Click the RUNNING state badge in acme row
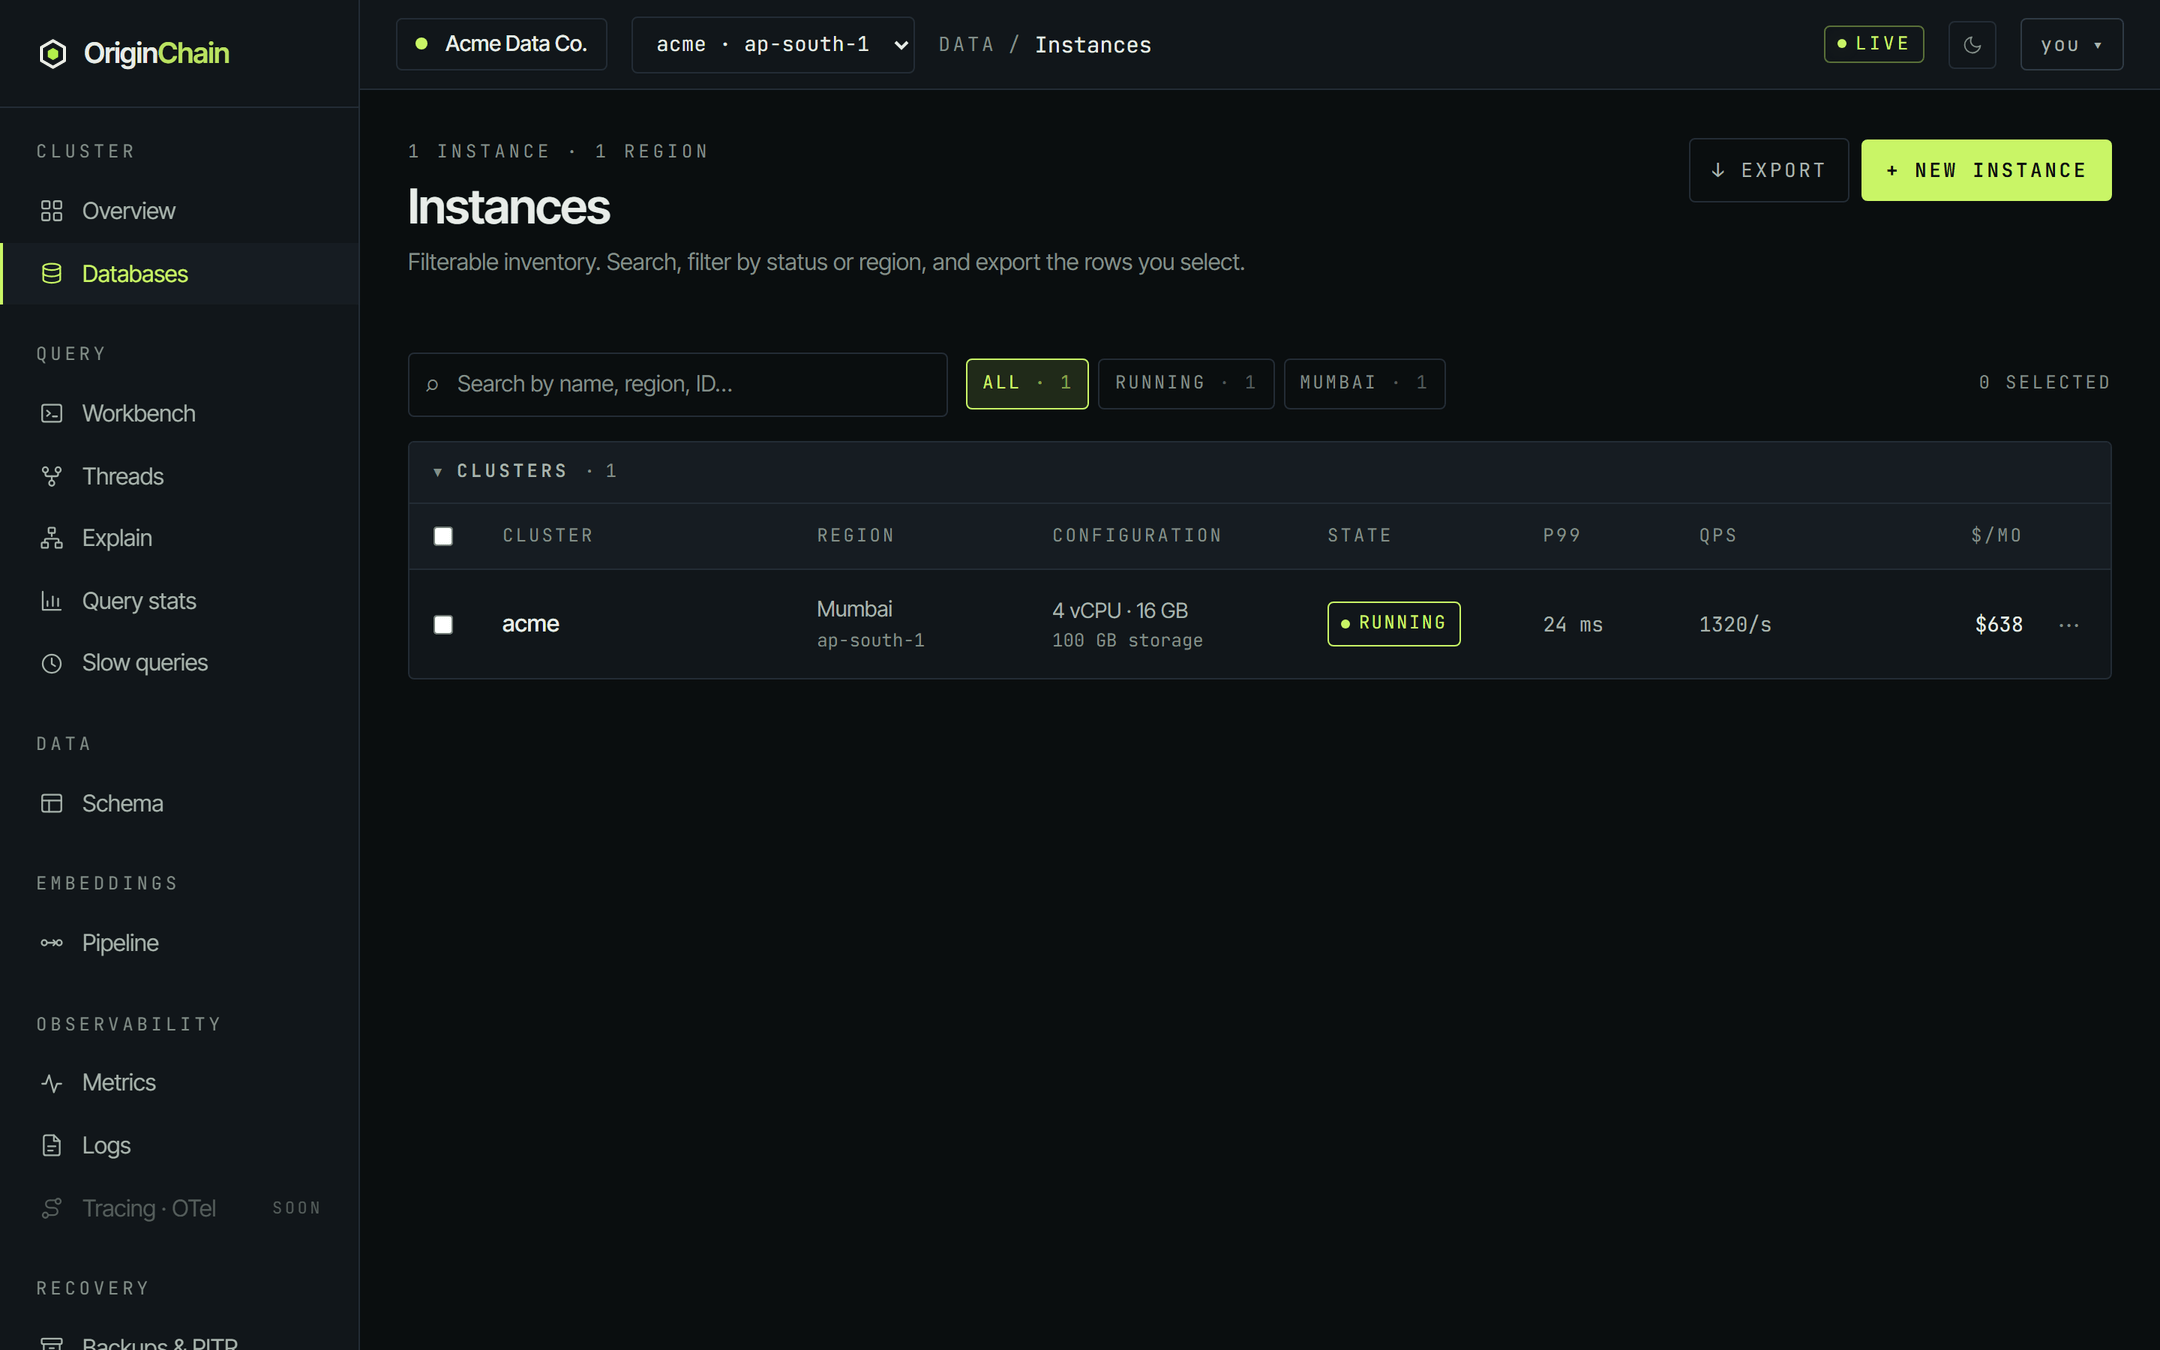 1393,623
